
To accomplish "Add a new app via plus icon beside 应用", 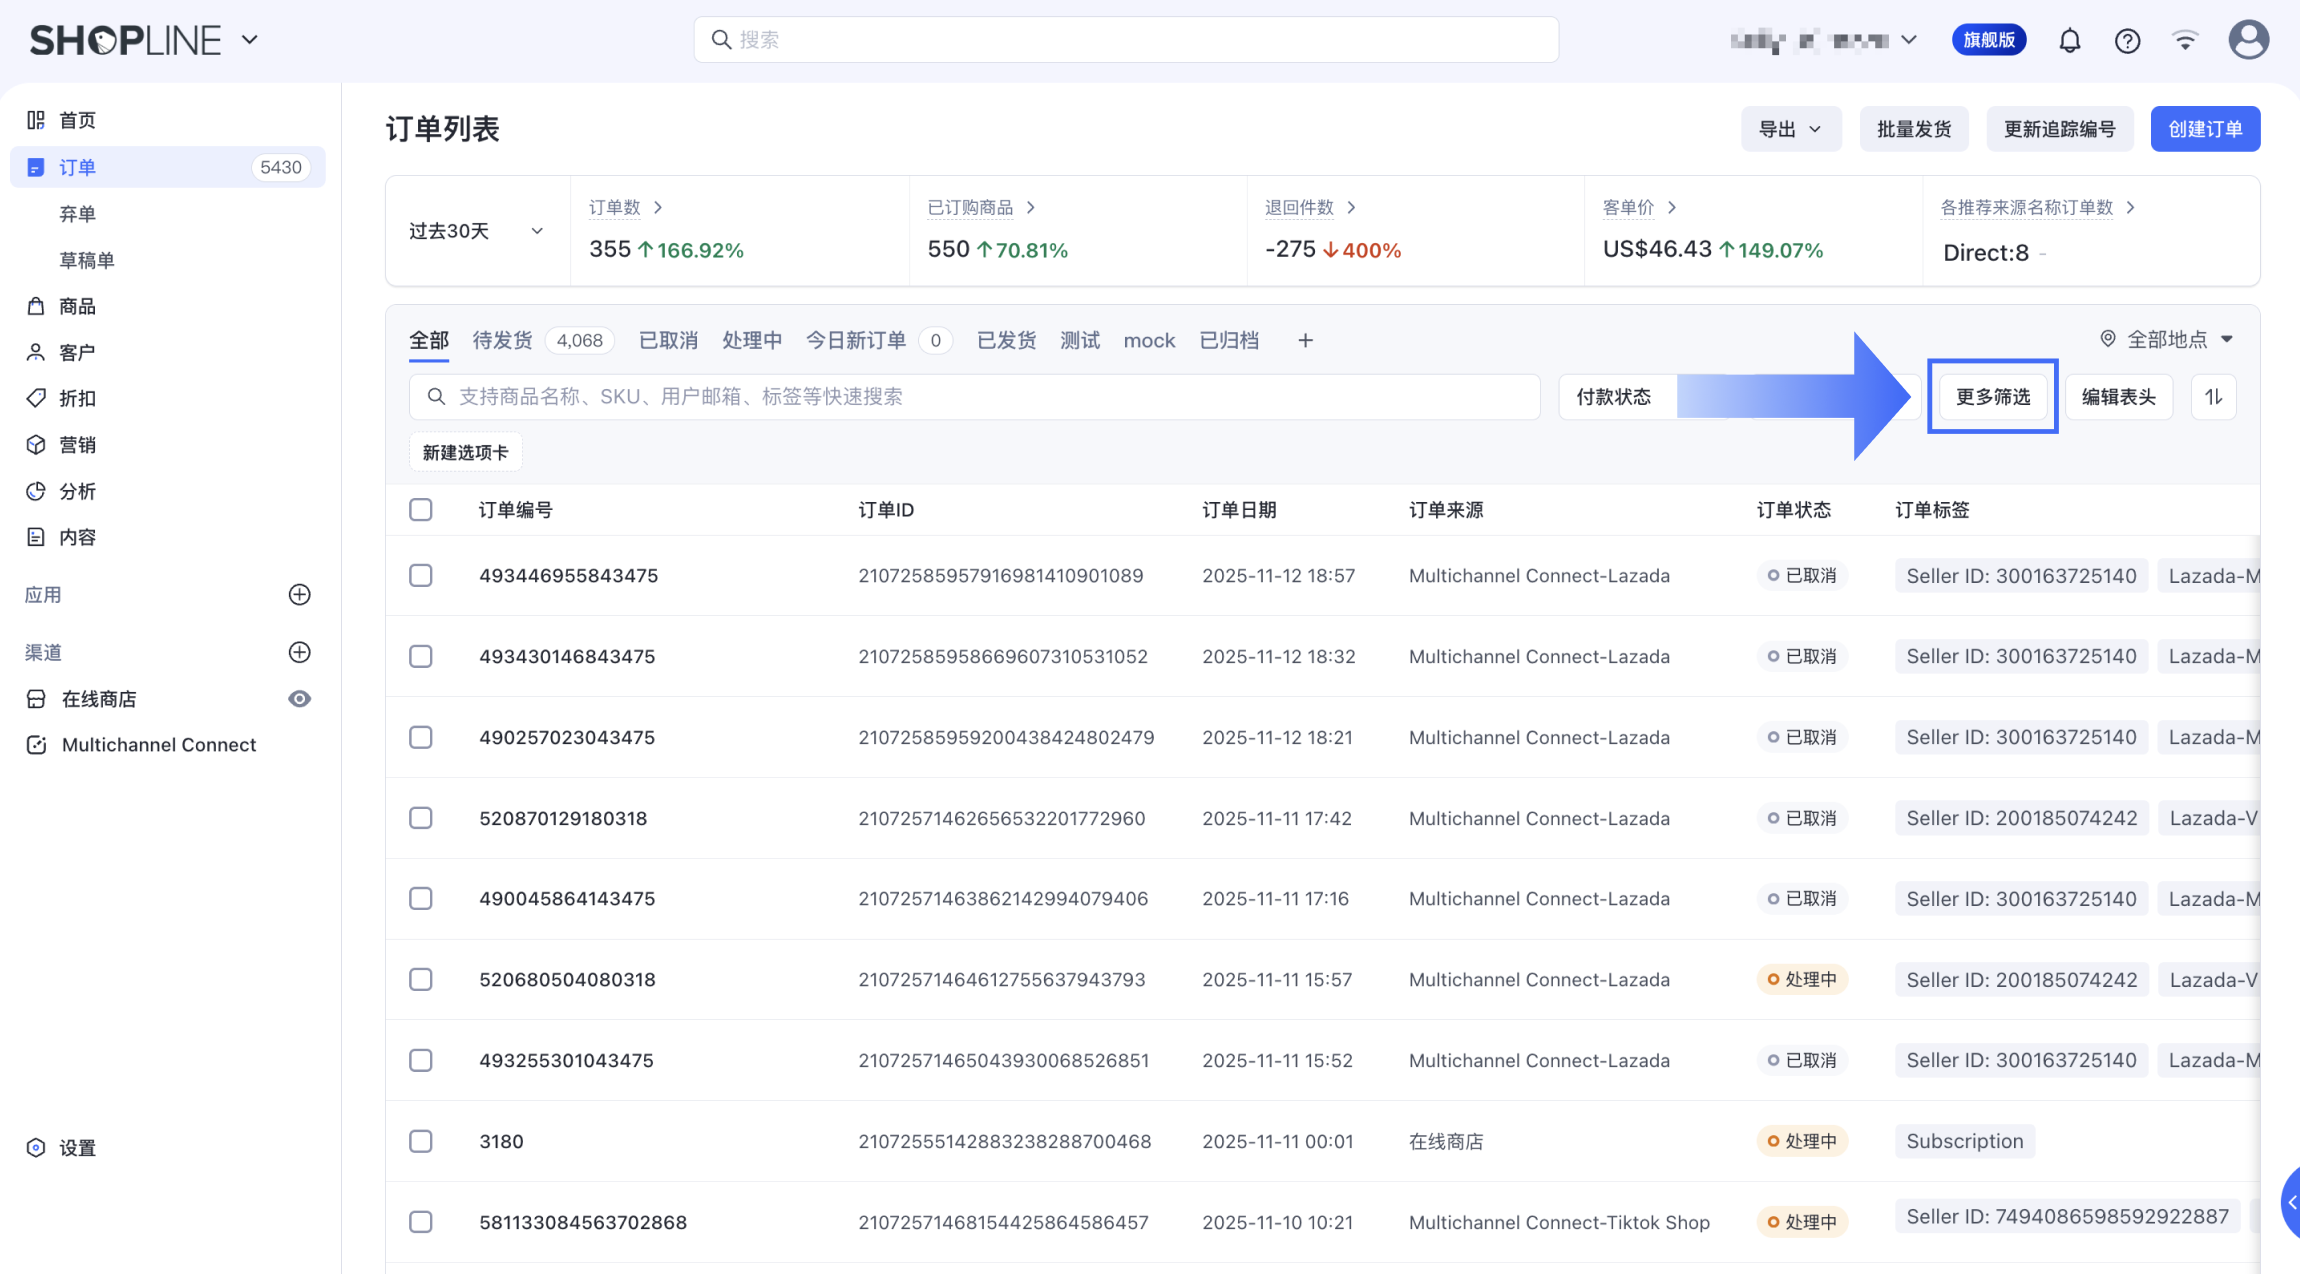I will (299, 595).
